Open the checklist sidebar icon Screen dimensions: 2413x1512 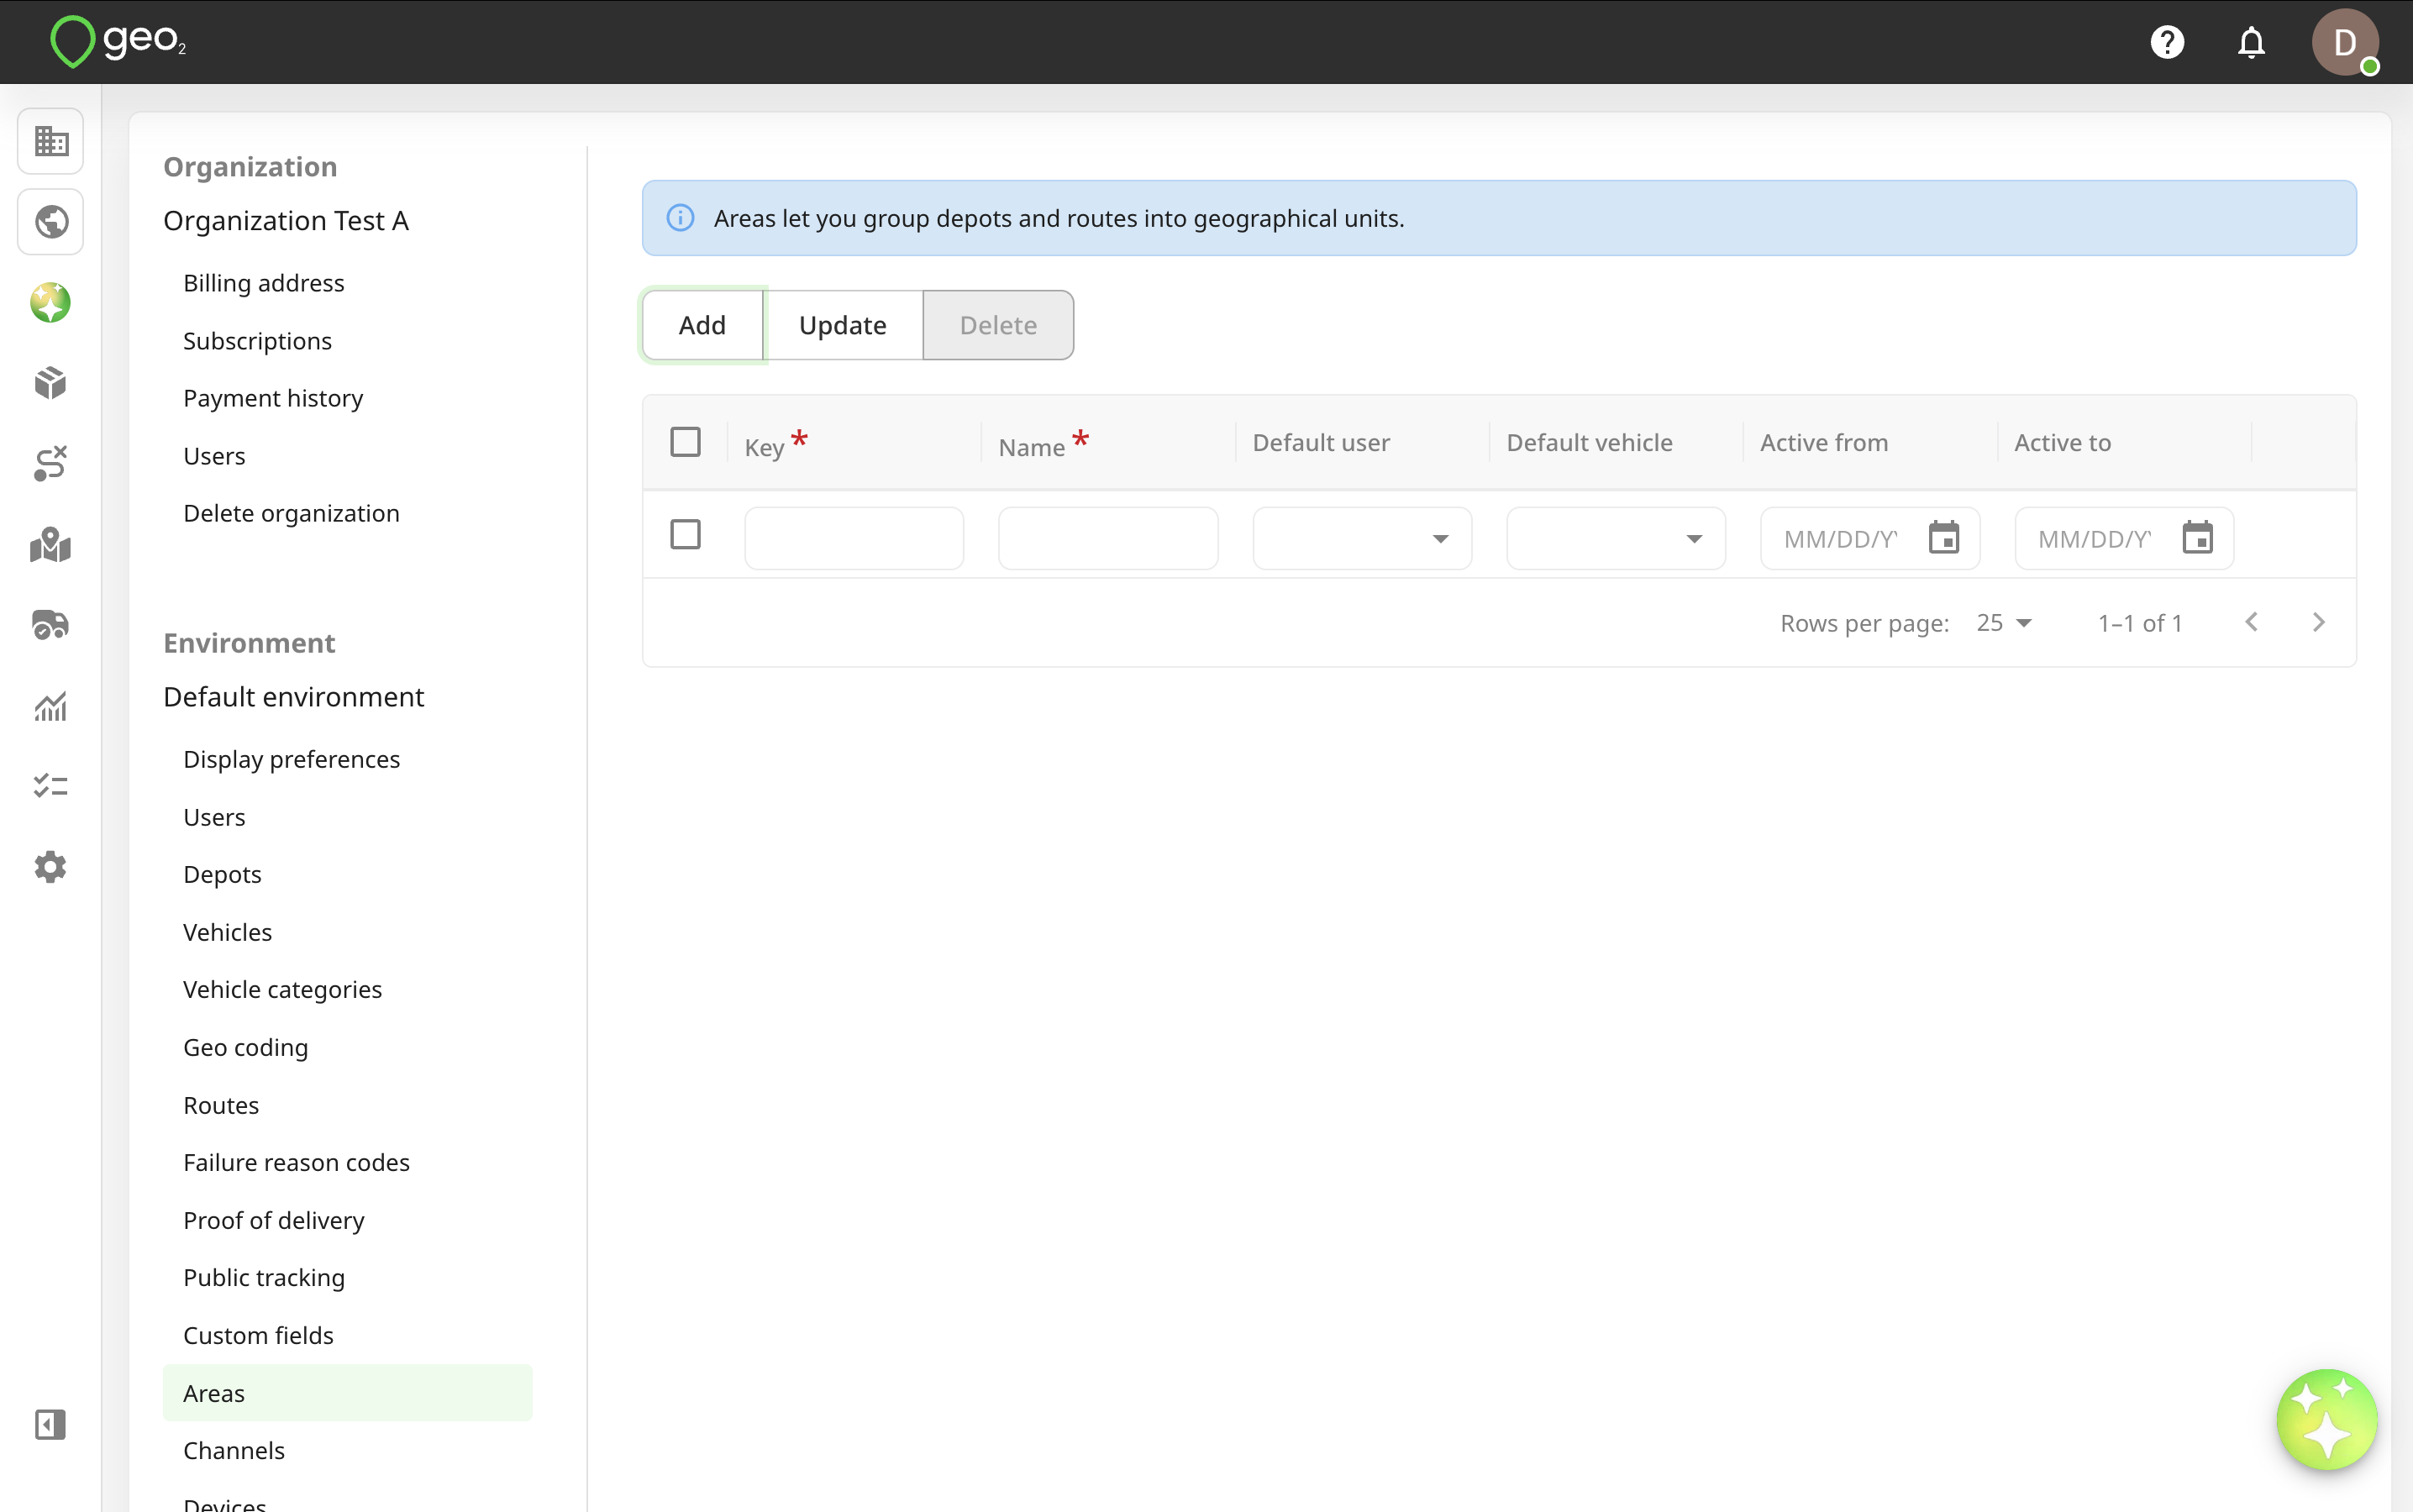pyautogui.click(x=51, y=786)
